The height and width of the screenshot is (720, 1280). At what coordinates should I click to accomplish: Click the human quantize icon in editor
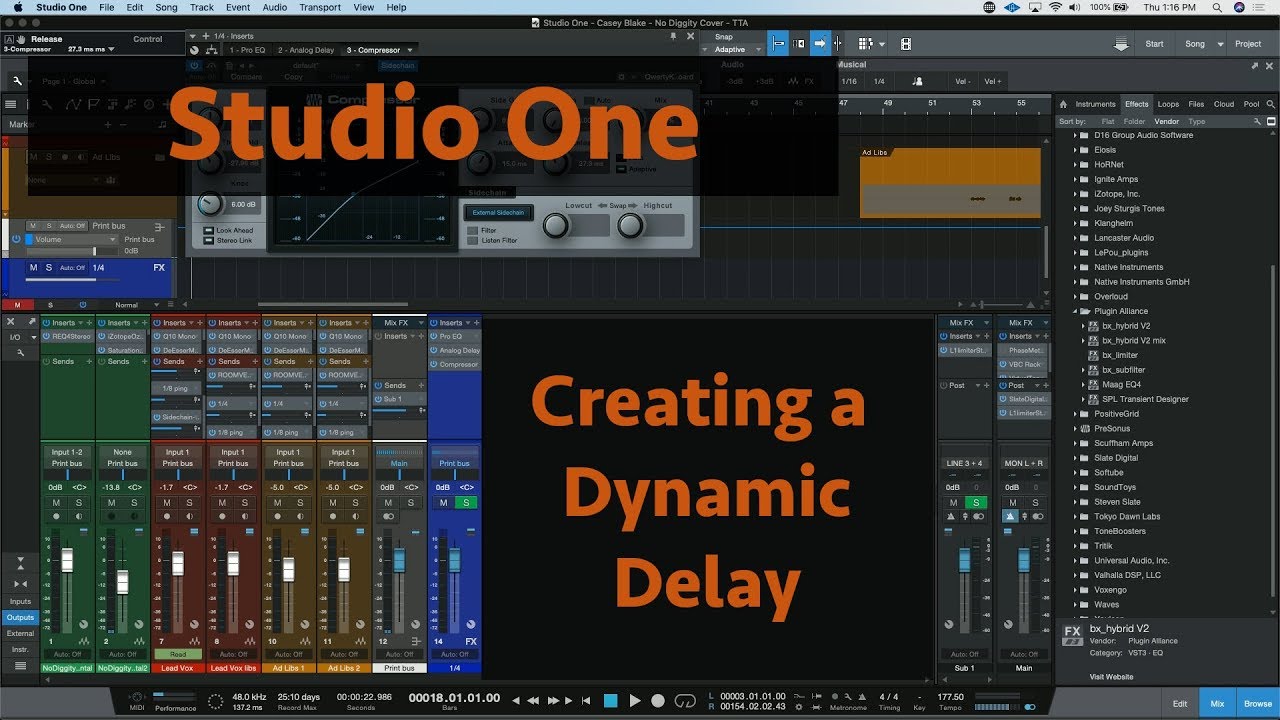tap(918, 81)
